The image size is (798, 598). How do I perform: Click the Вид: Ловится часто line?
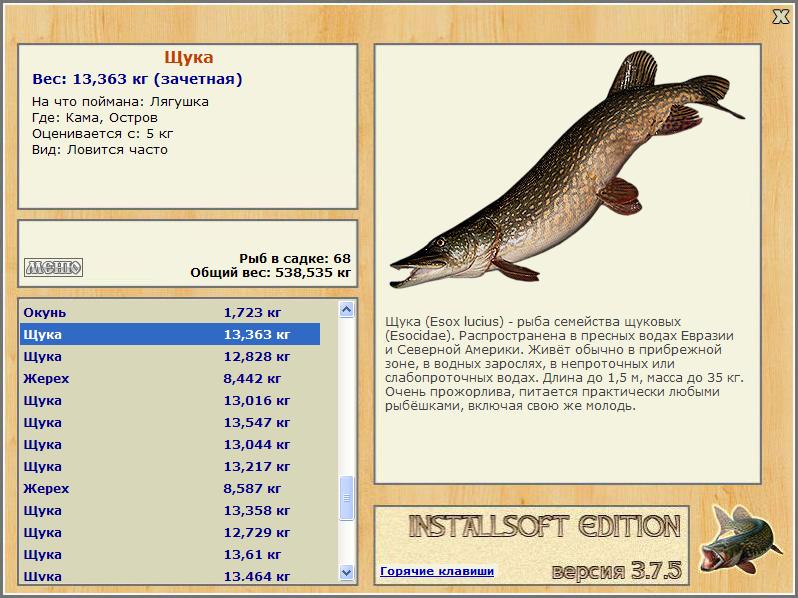pyautogui.click(x=100, y=150)
